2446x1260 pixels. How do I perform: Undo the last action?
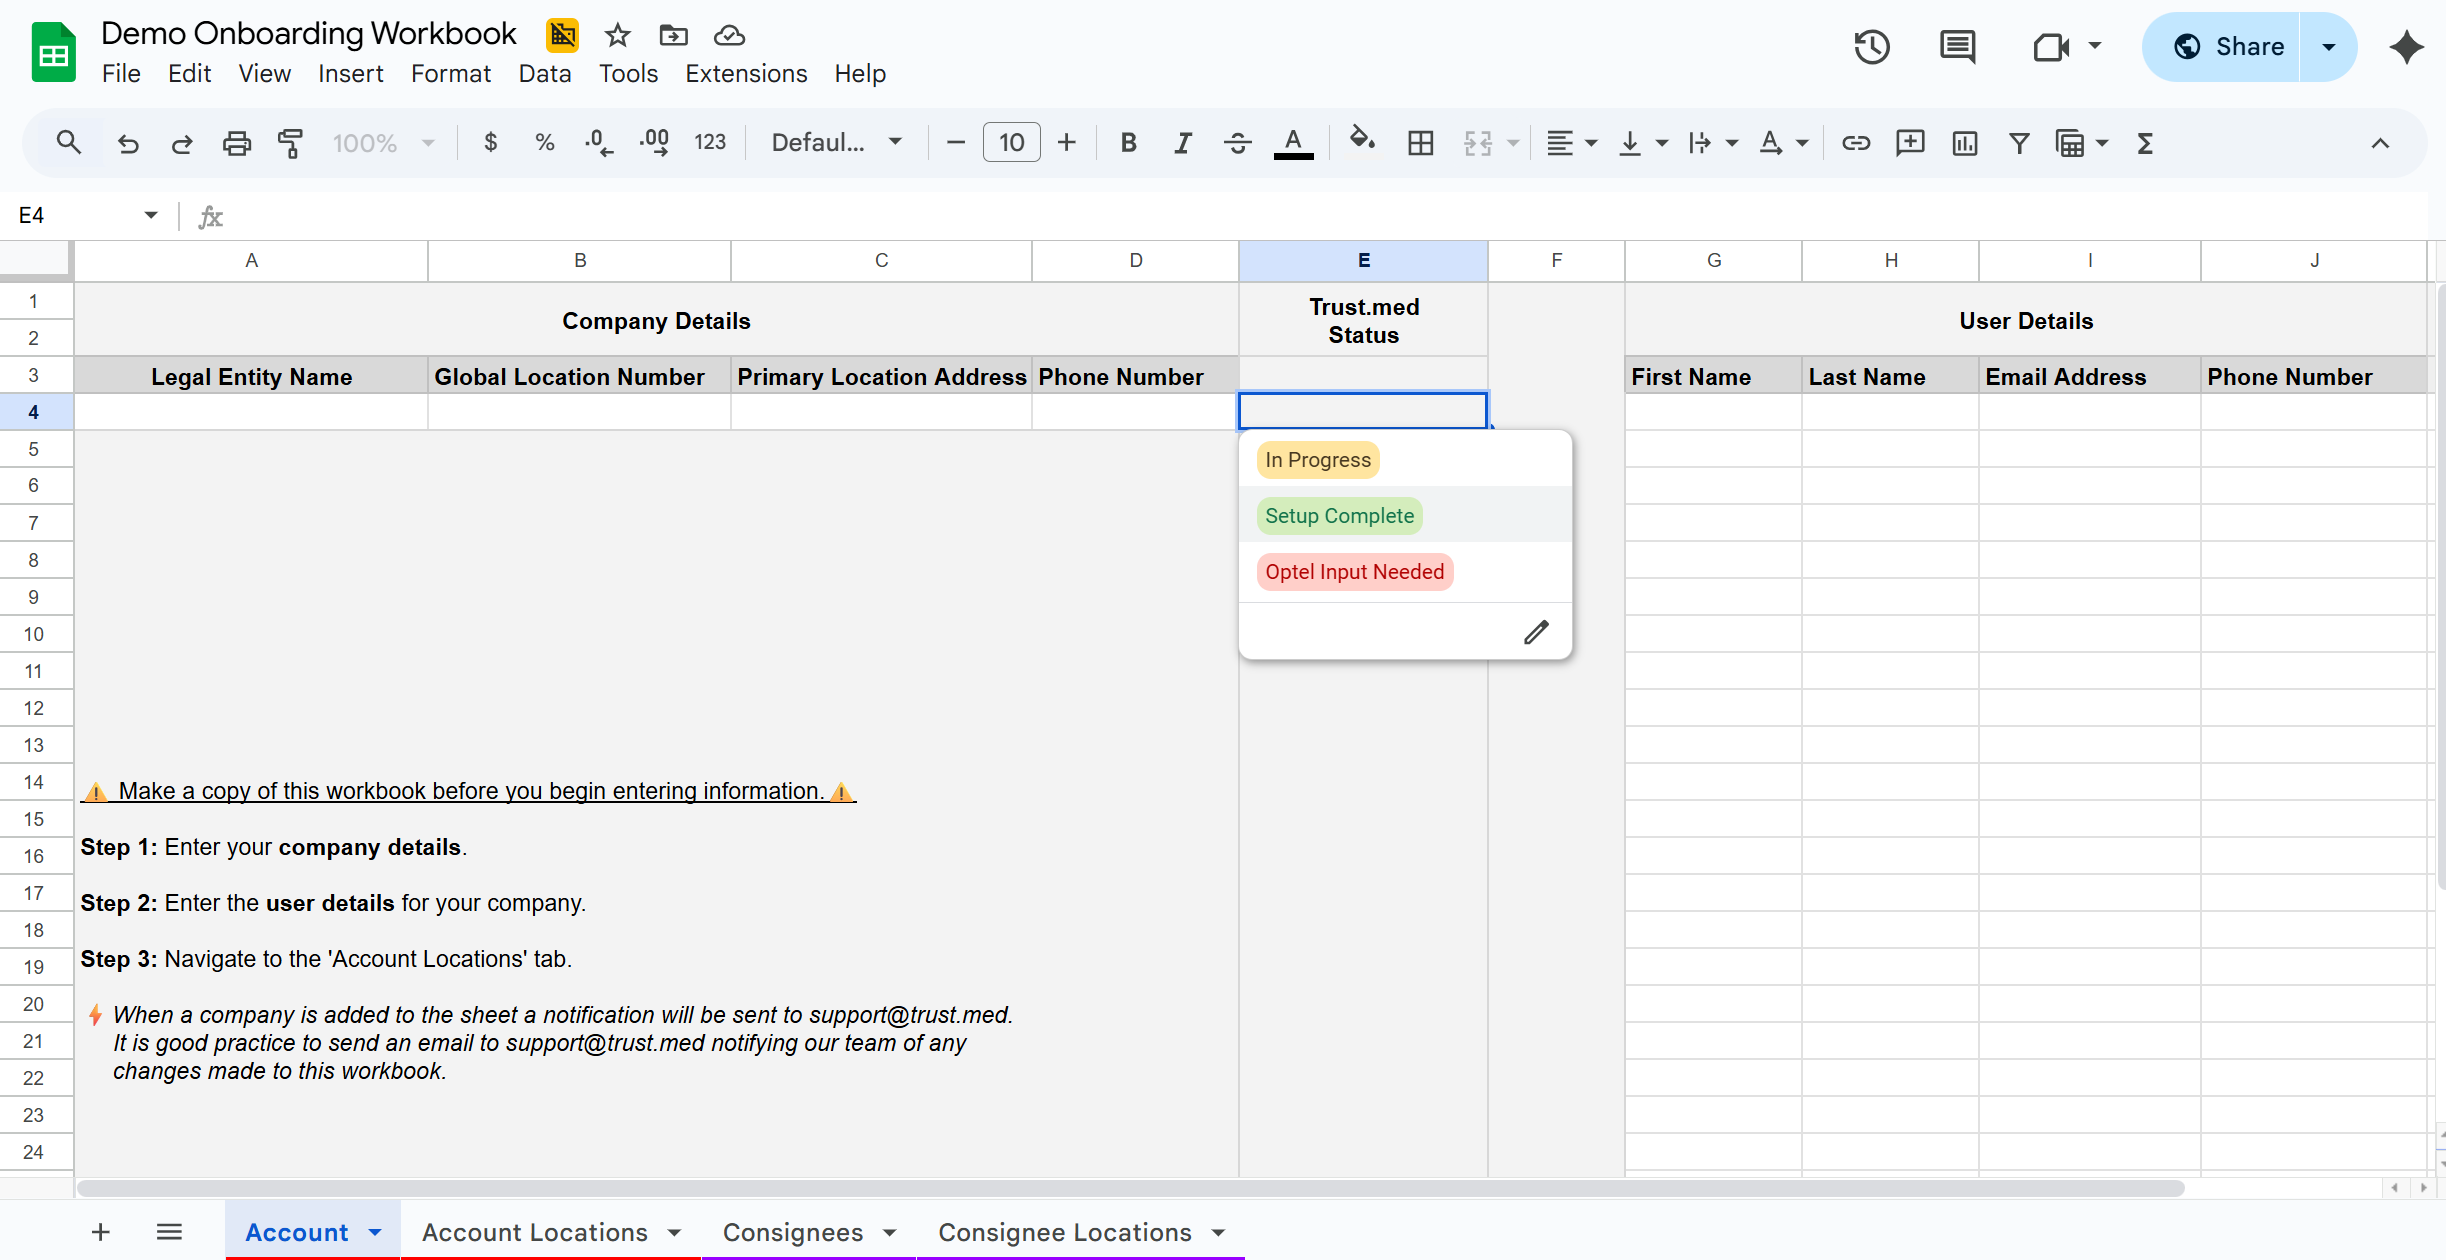coord(128,143)
